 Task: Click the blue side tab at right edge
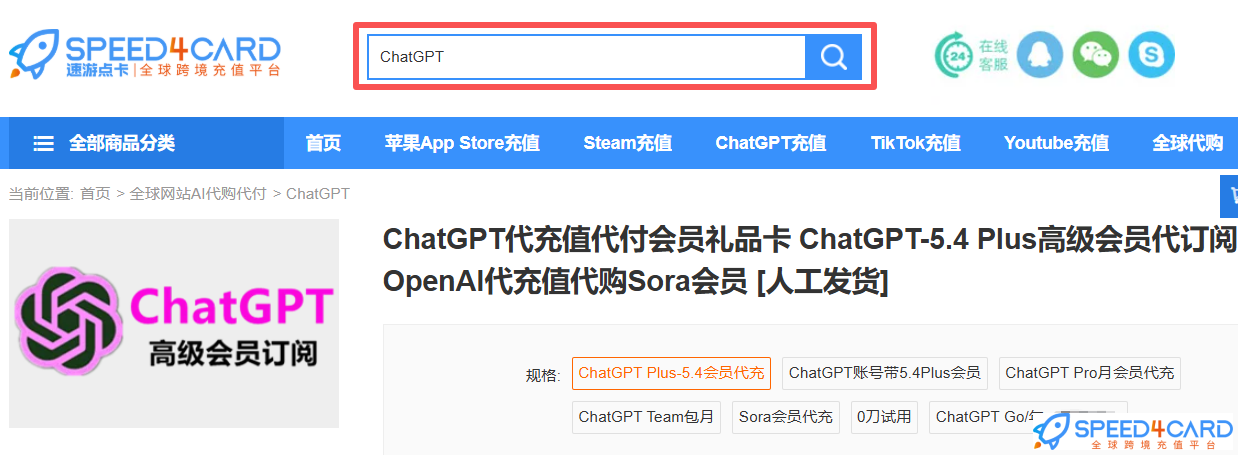point(1229,196)
